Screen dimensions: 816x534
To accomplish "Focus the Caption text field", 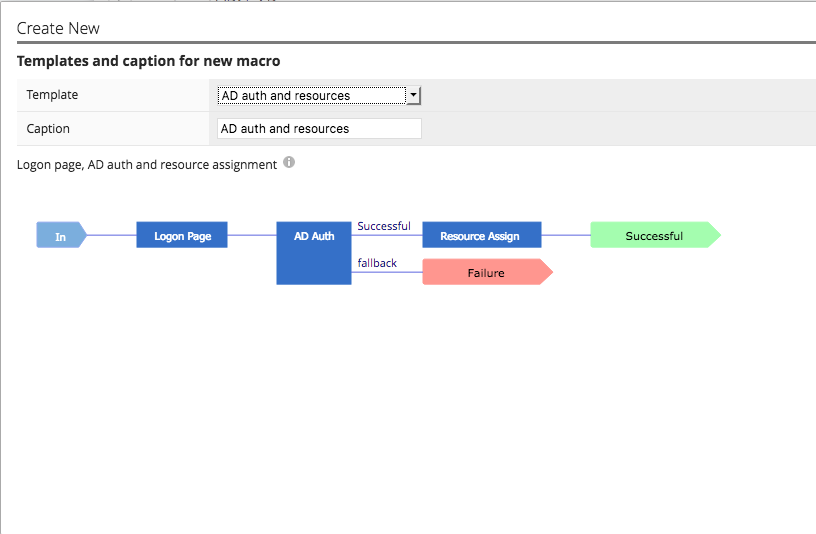I will [x=319, y=129].
